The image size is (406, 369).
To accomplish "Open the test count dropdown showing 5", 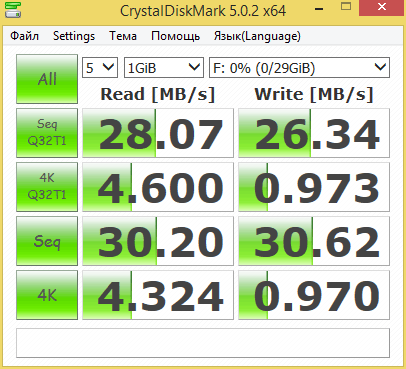I will click(100, 68).
